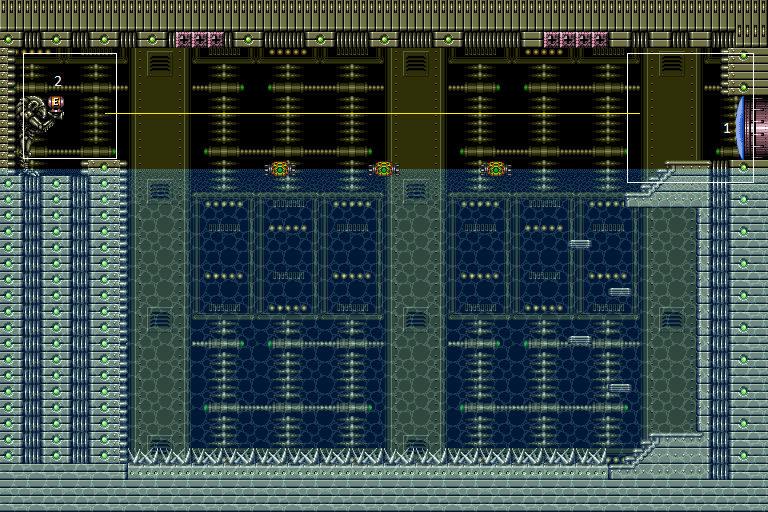Click the right pink block cluster in ceiling

[575, 40]
